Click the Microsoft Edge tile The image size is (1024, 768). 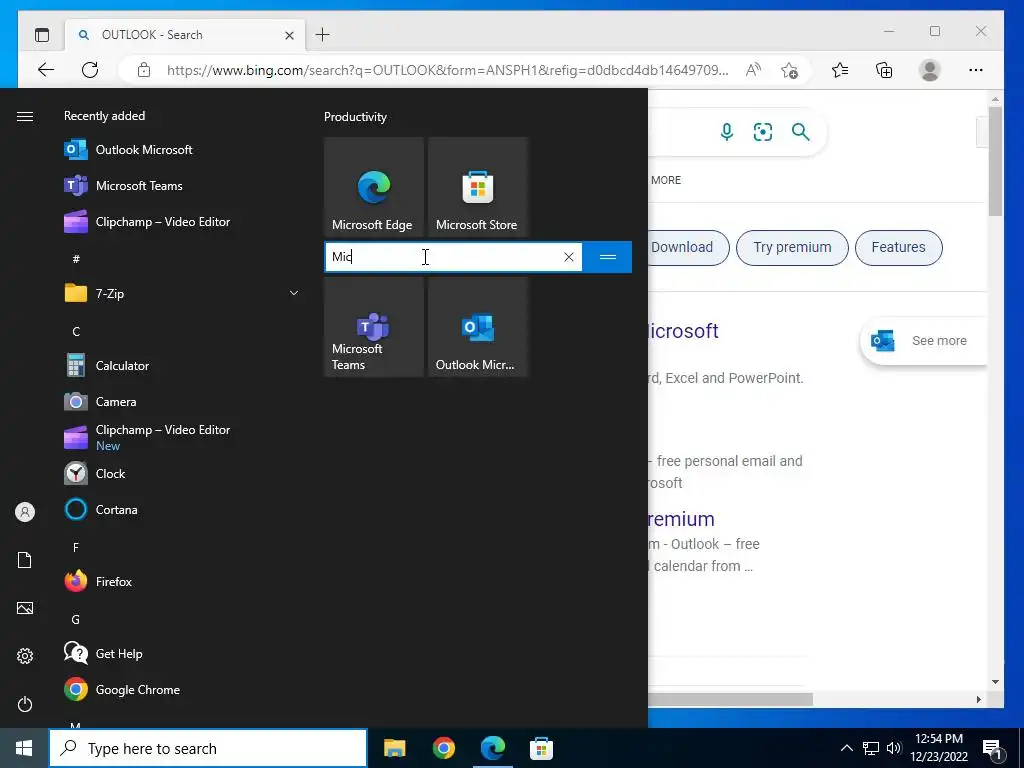374,187
